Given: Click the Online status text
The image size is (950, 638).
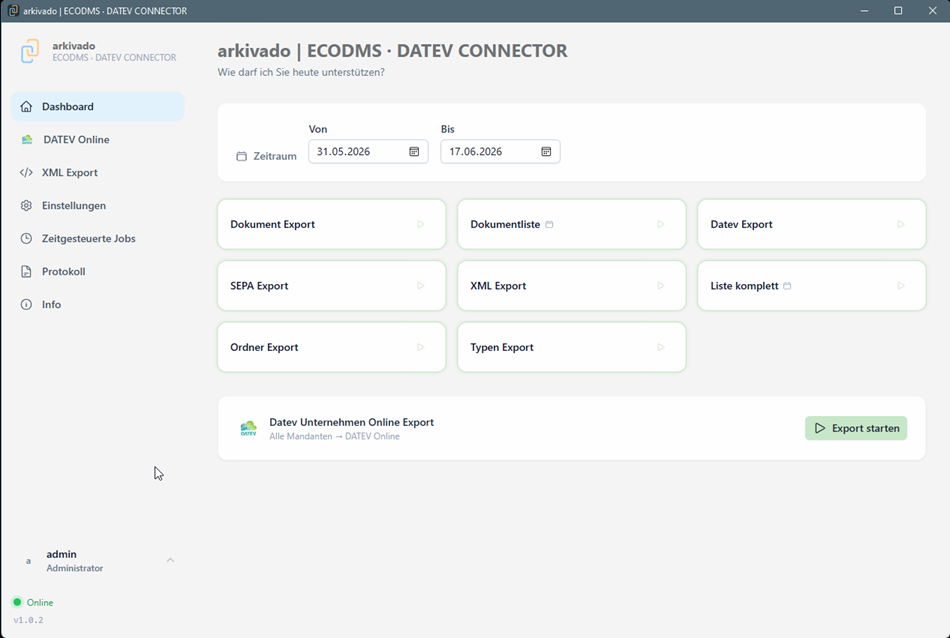Looking at the screenshot, I should tap(40, 602).
